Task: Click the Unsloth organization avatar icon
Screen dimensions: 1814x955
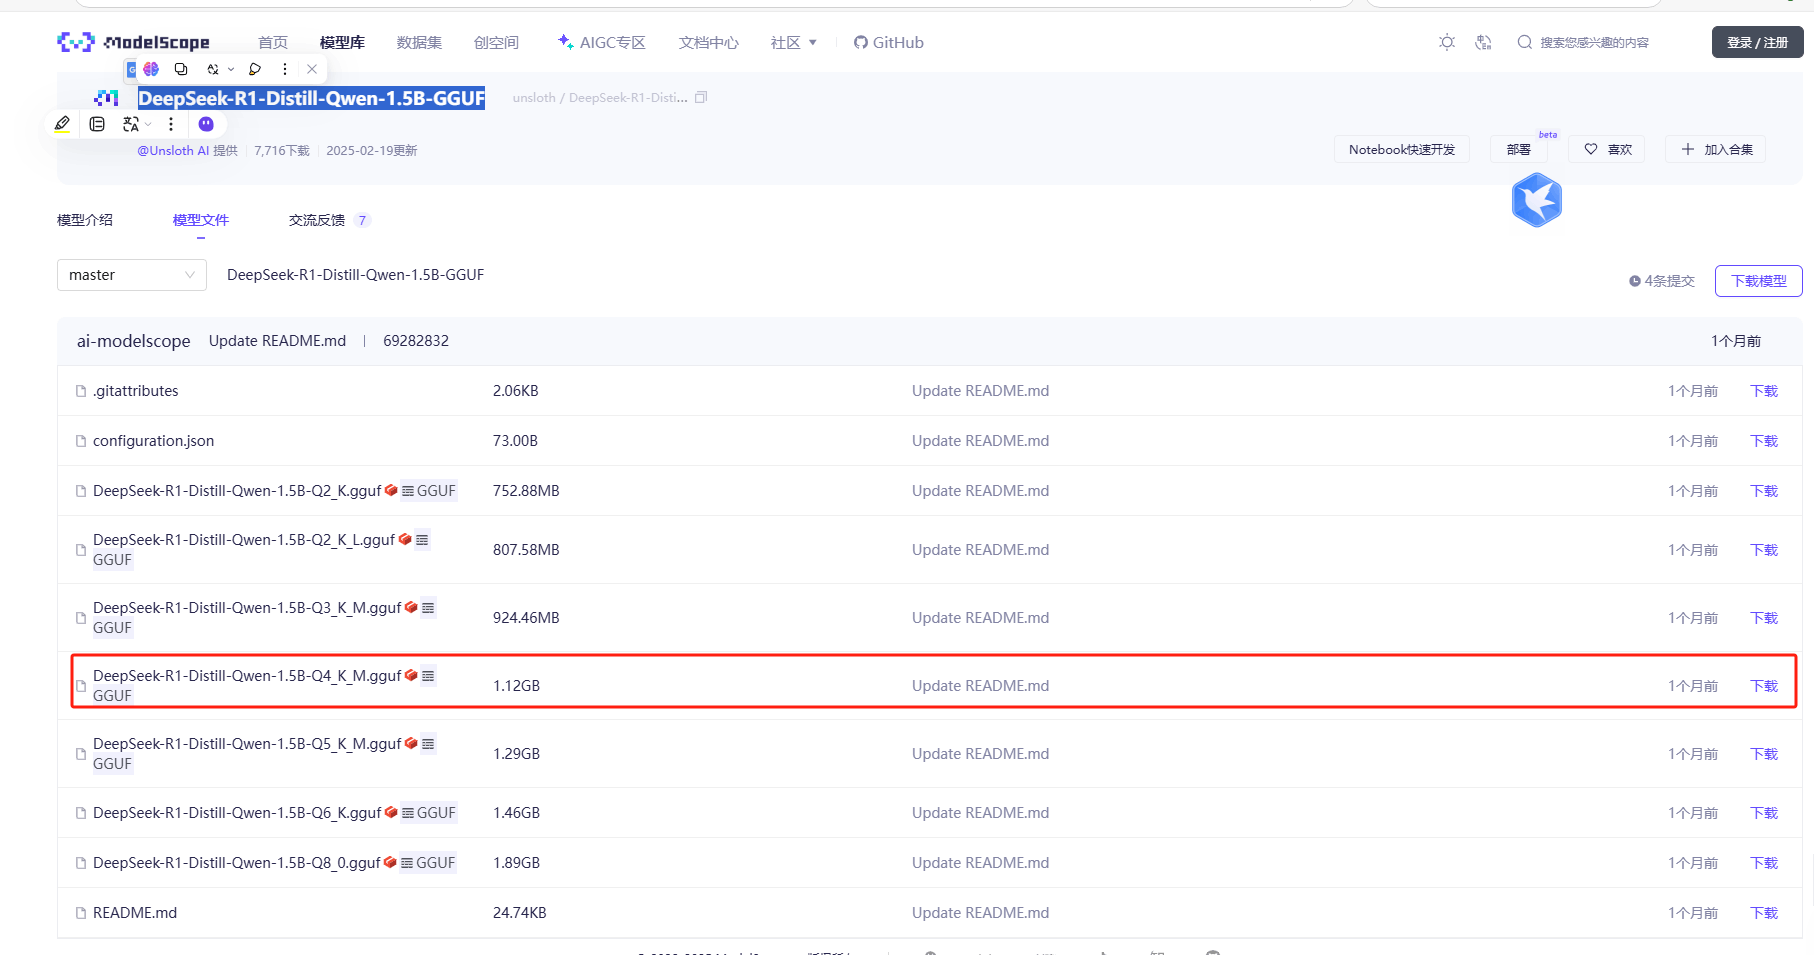Action: [x=106, y=98]
